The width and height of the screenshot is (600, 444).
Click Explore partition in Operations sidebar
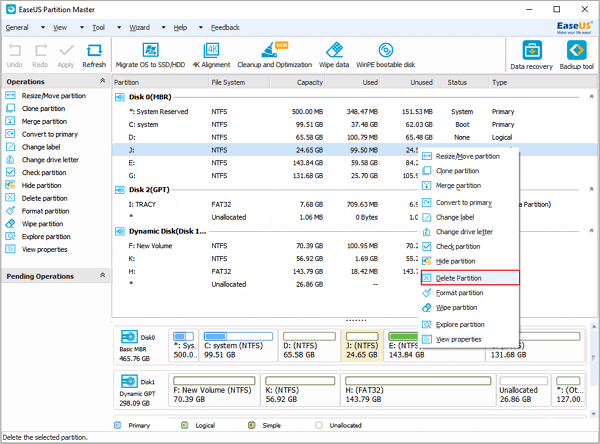pos(38,237)
